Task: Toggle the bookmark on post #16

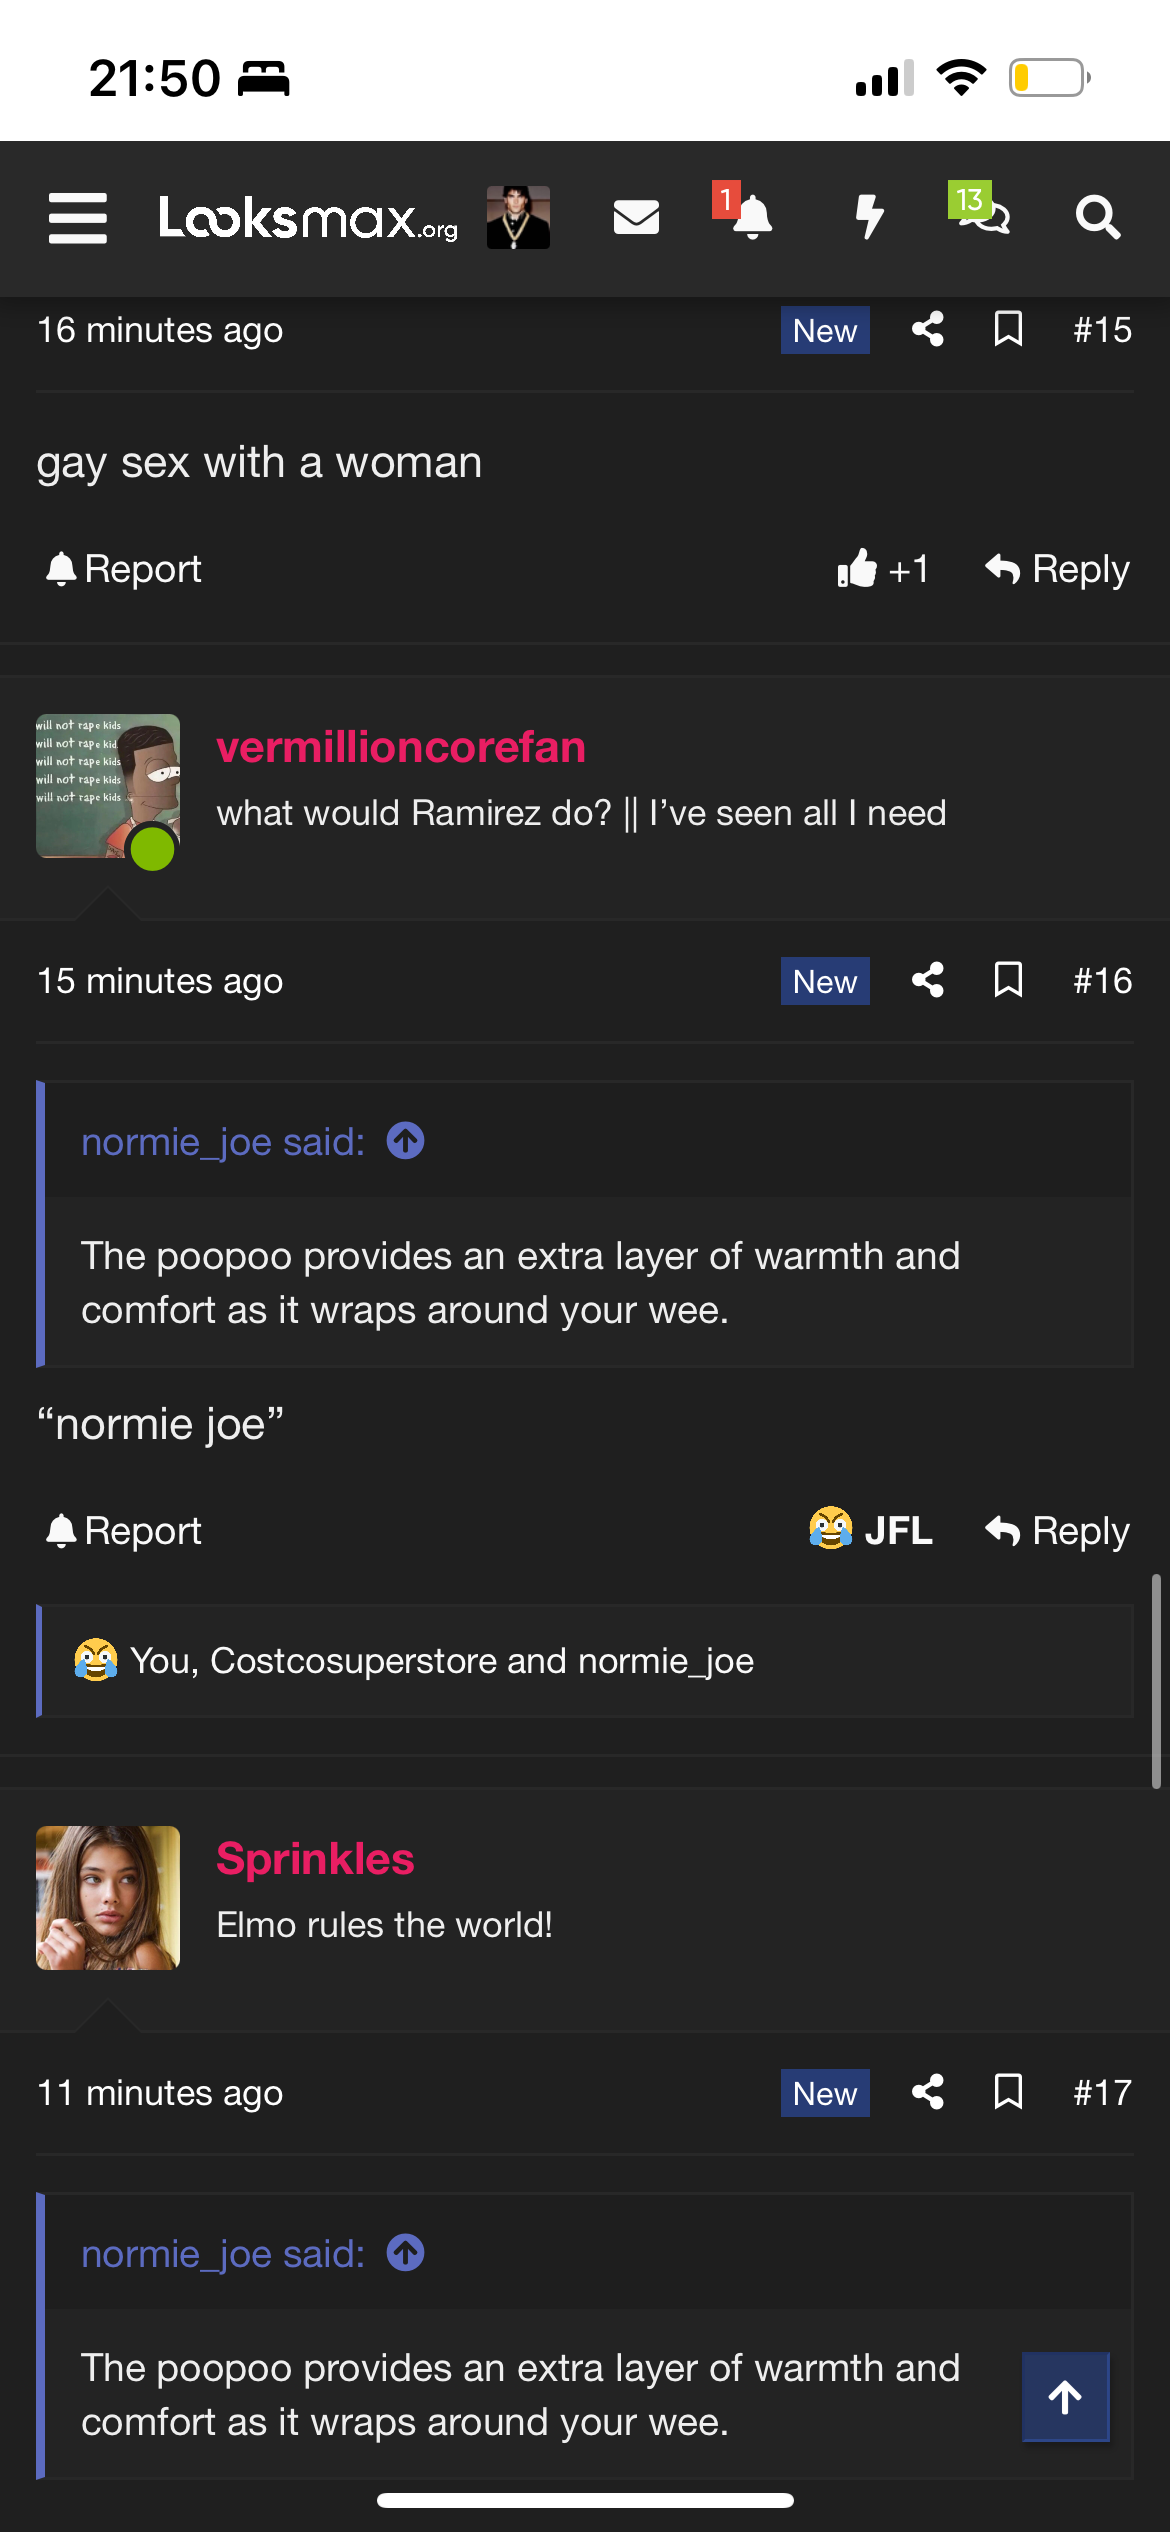Action: pyautogui.click(x=1008, y=980)
